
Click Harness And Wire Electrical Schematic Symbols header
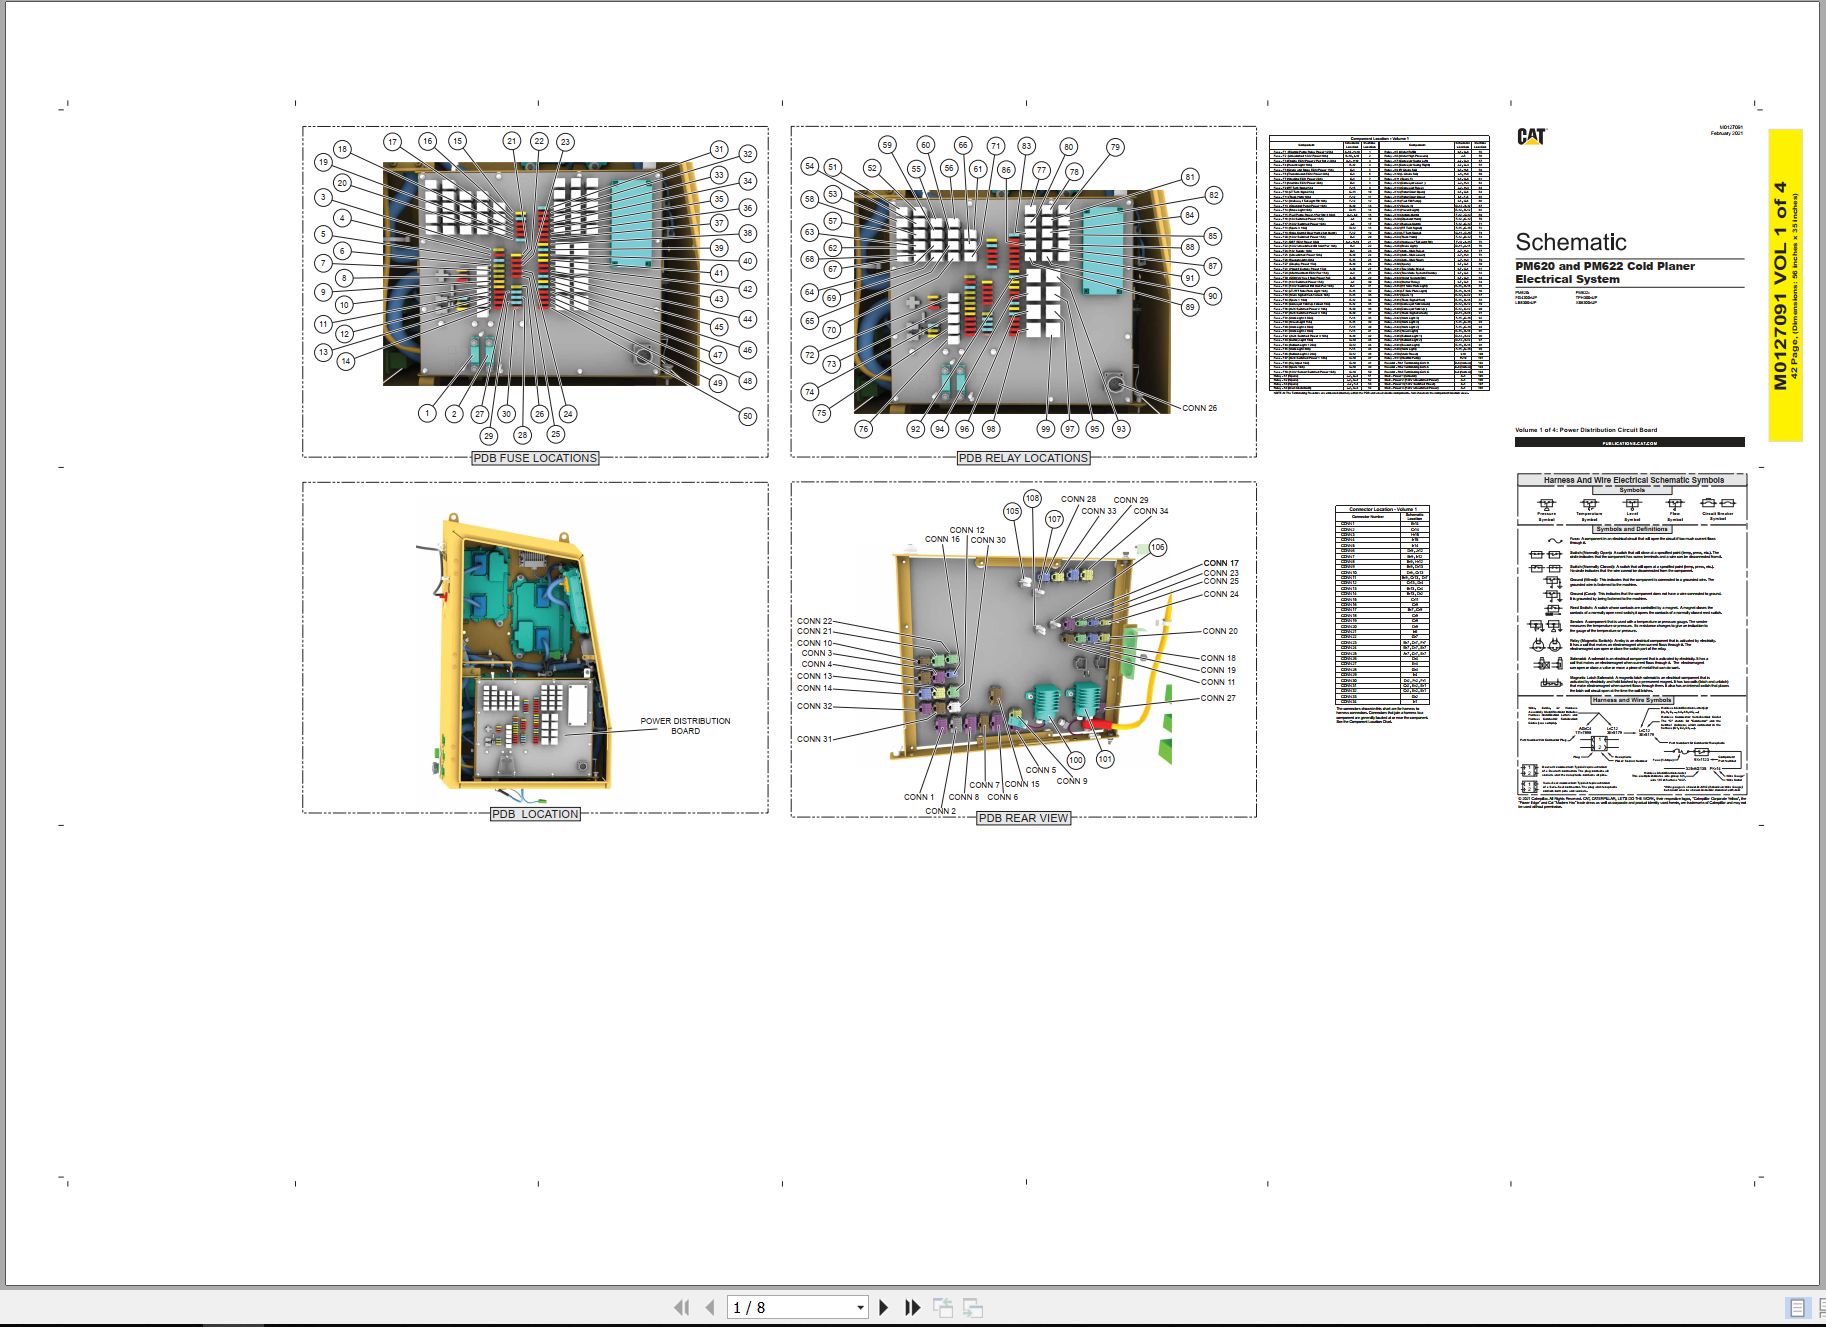point(1632,480)
